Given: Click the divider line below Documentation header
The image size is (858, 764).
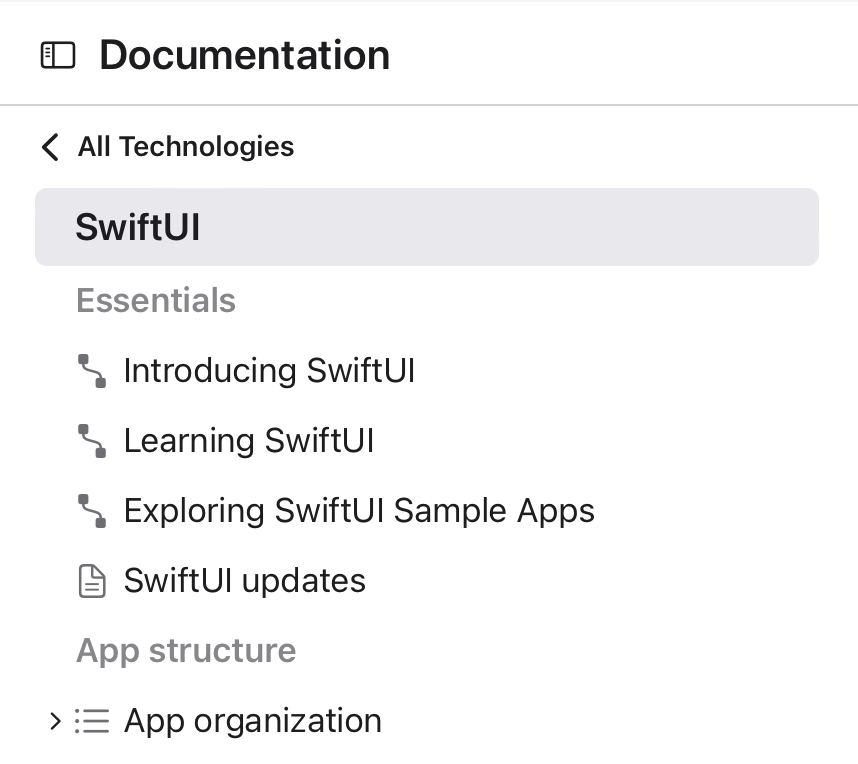Looking at the screenshot, I should click(429, 104).
